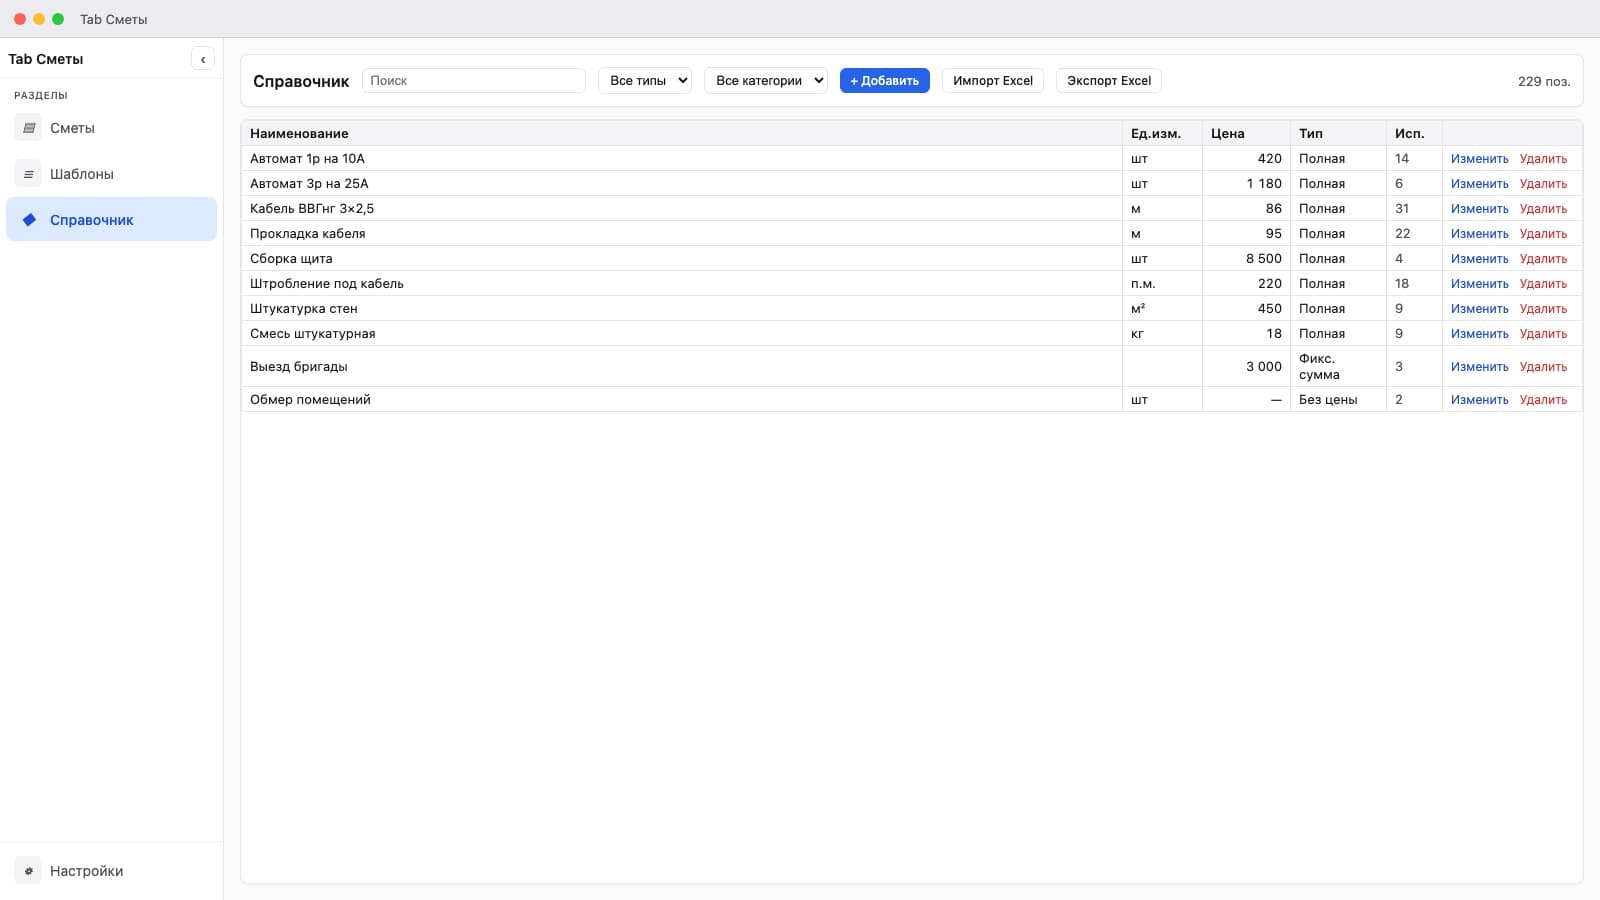1600x900 pixels.
Task: Click Удалить for Автомат 1р на 10А
Action: tap(1544, 159)
